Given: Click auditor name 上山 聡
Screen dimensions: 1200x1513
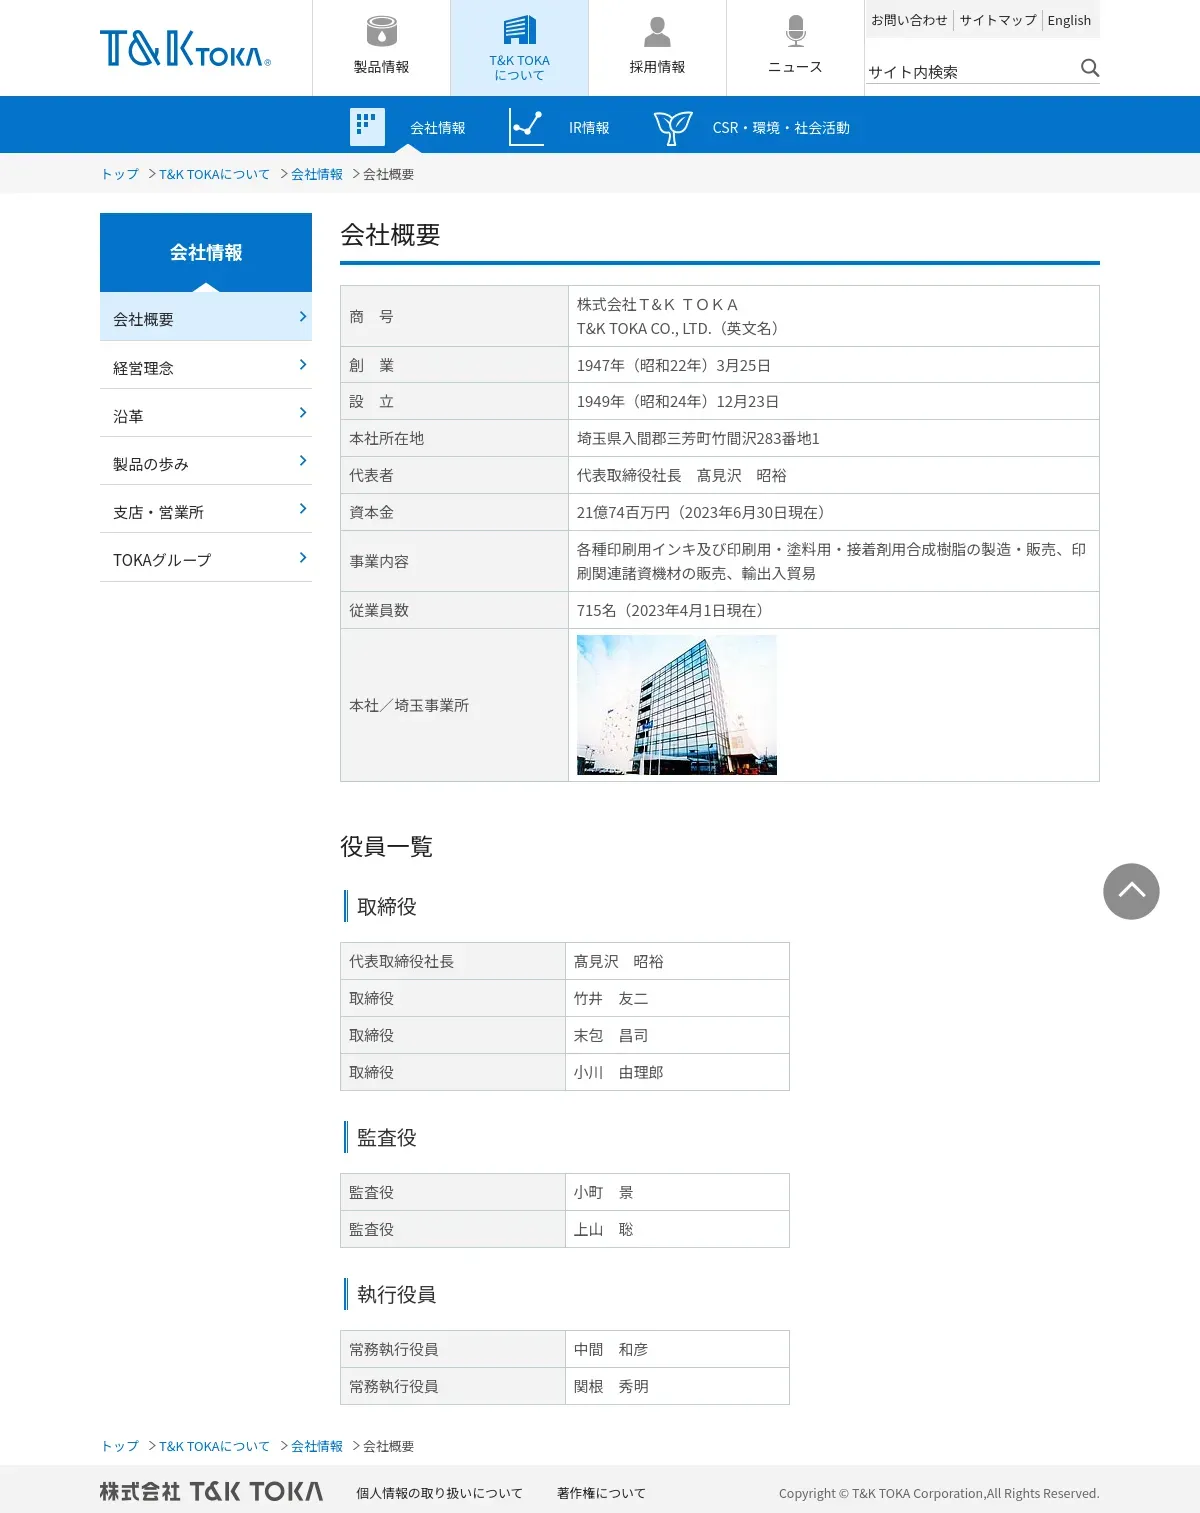Looking at the screenshot, I should pos(604,1229).
